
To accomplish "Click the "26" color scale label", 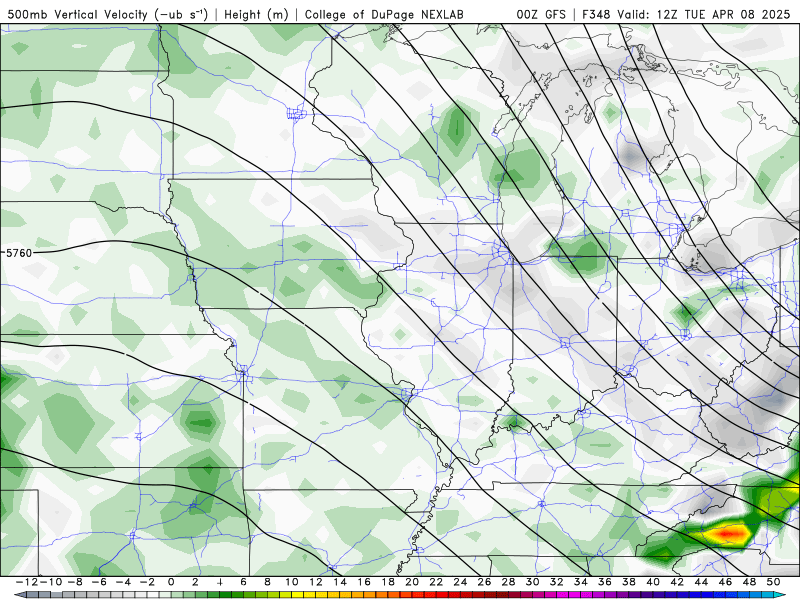I will [x=484, y=582].
